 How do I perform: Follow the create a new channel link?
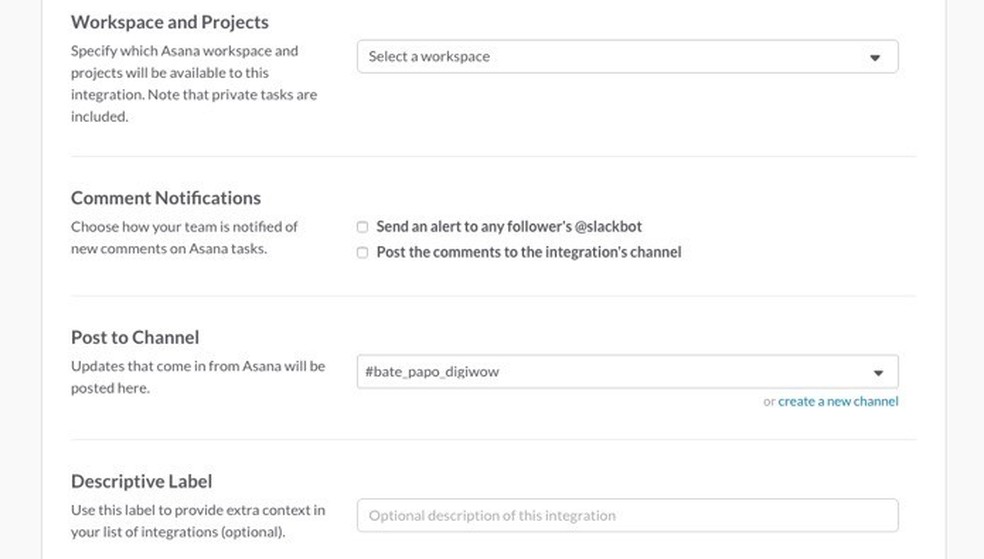838,402
